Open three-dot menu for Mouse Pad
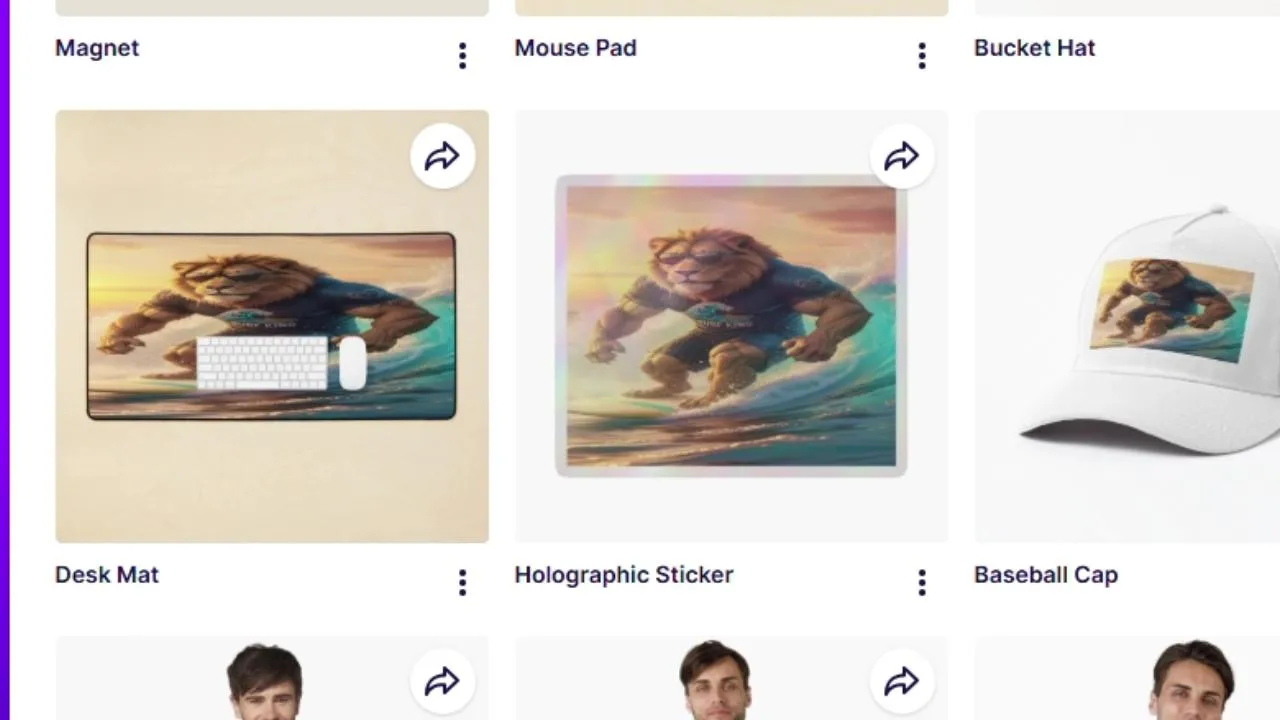This screenshot has width=1280, height=720. point(922,55)
